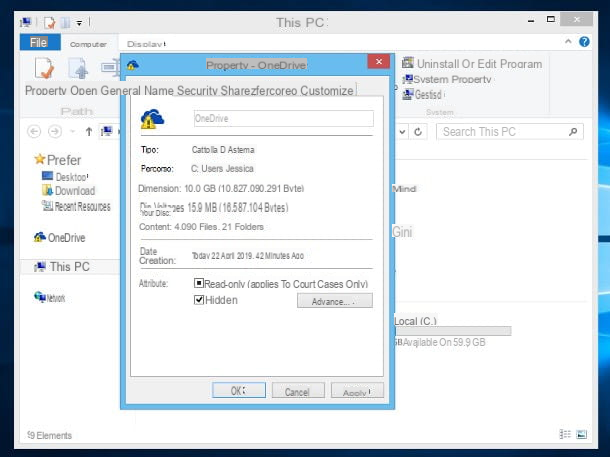610x457 pixels.
Task: Click the Properties checkmark icon in ribbon
Action: coord(44,68)
